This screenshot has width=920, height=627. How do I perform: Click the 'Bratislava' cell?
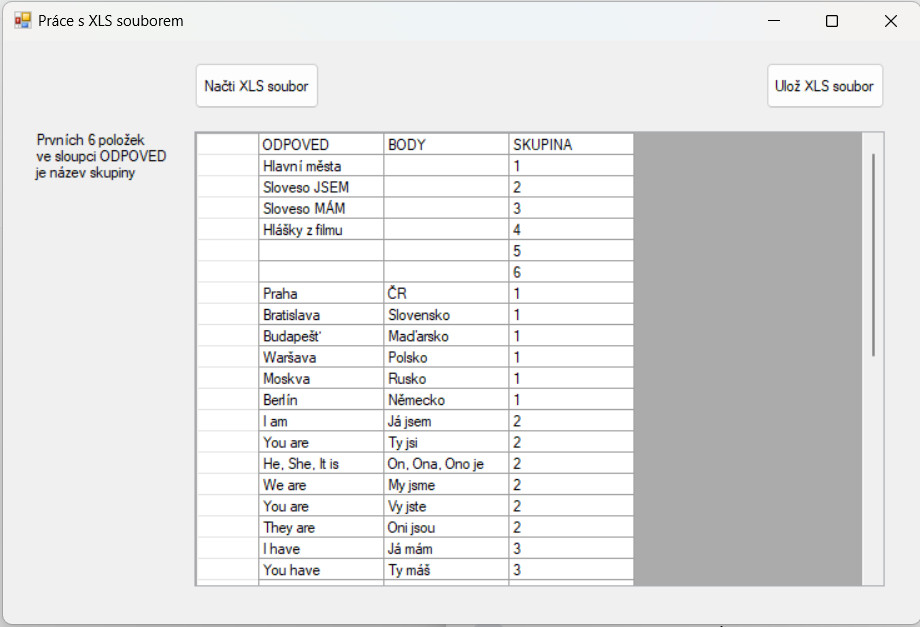(321, 314)
